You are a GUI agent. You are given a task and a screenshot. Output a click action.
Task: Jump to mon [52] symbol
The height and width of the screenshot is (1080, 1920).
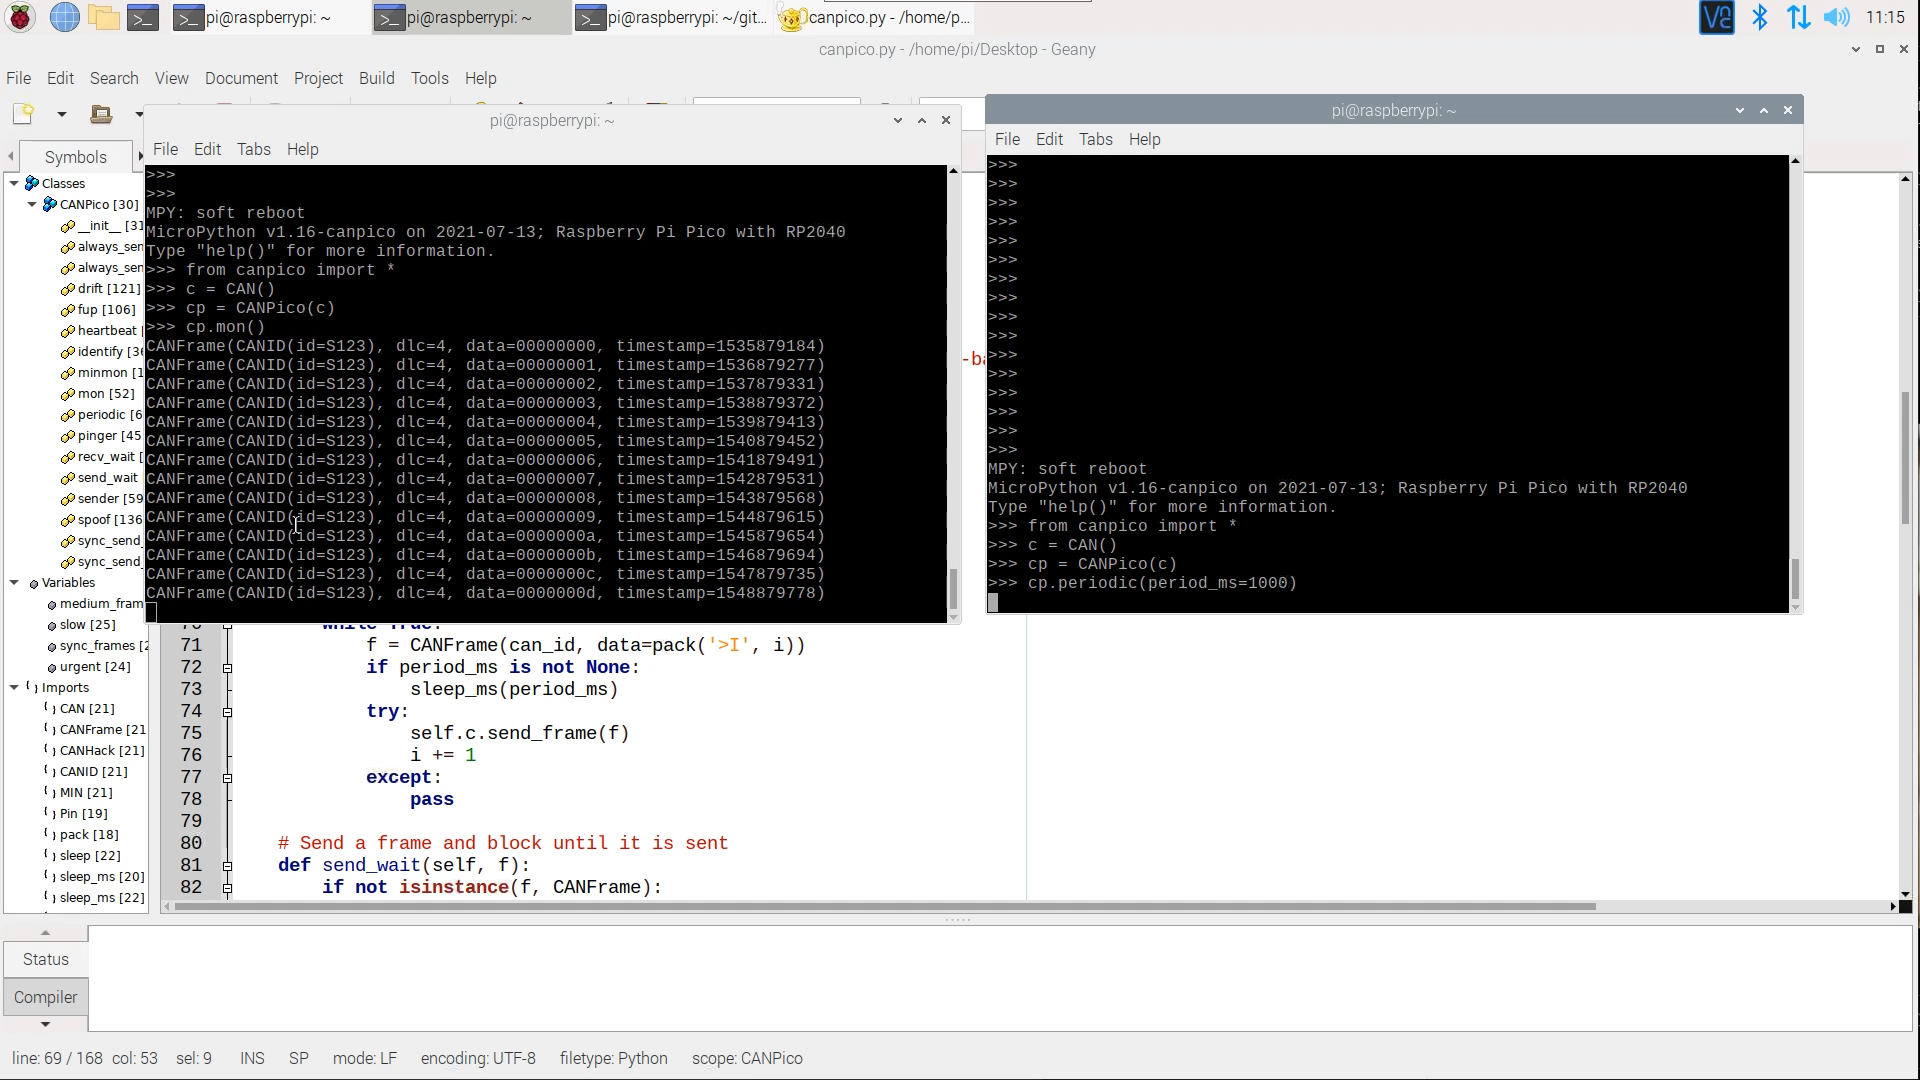[106, 393]
